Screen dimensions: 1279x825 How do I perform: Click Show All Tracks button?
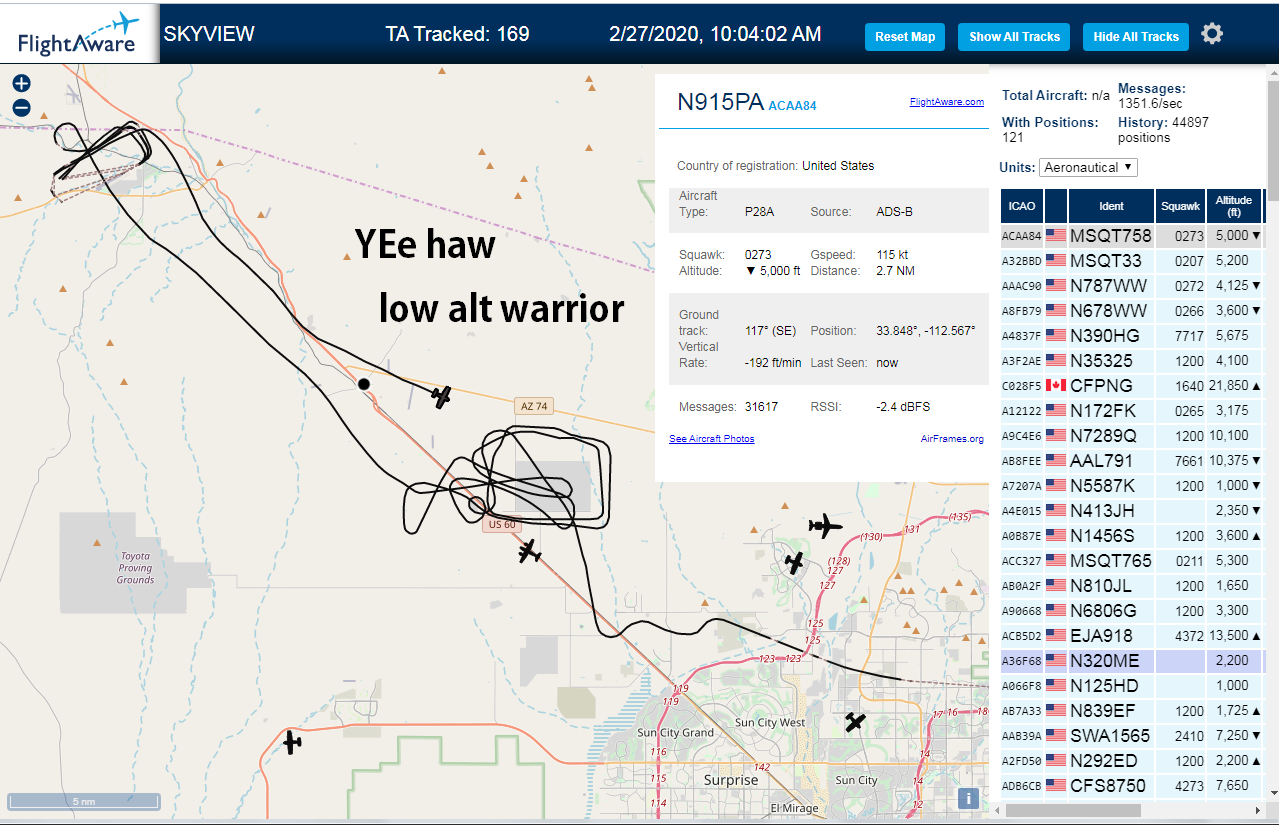(x=1014, y=37)
